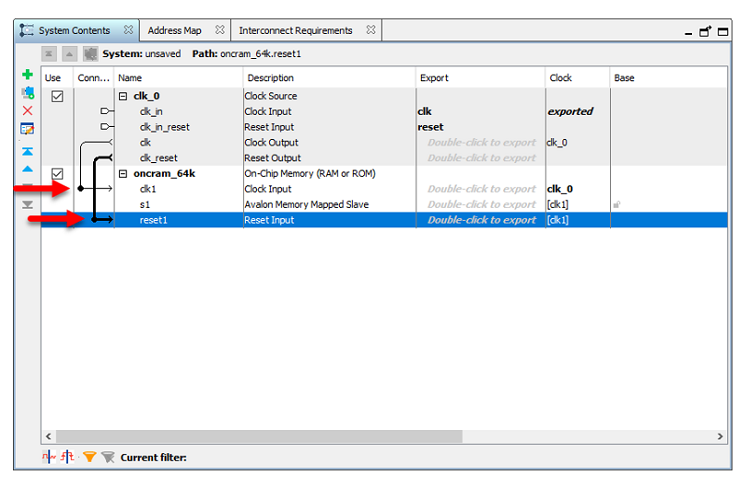Collapse the oncram_64k tree node
This screenshot has height=487, width=750.
[x=123, y=174]
